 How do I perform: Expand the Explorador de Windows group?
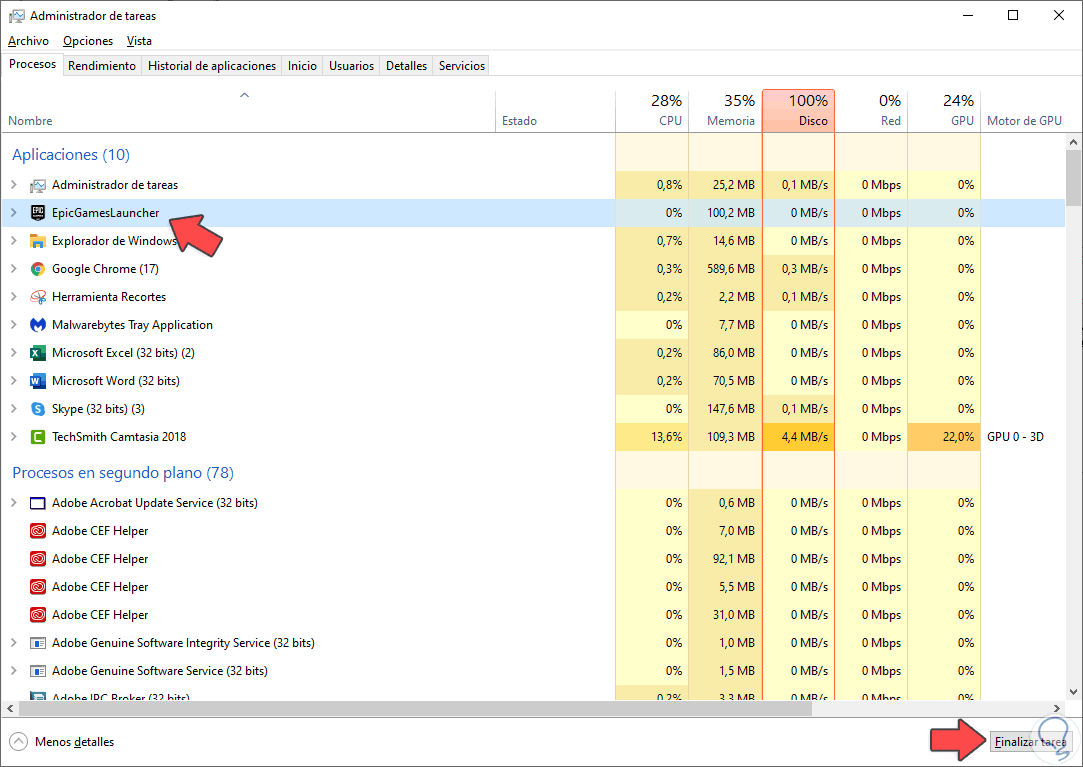click(14, 240)
